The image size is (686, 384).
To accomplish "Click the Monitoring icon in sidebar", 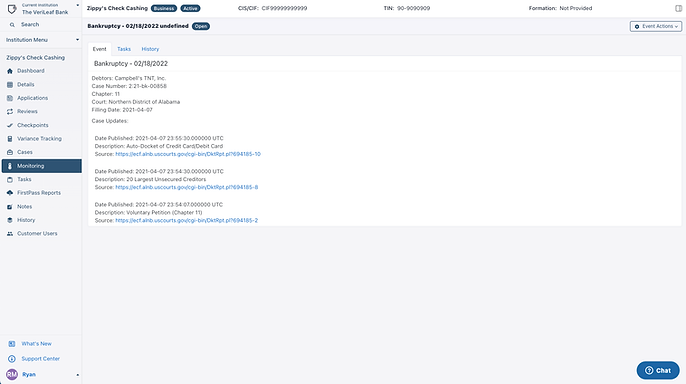I will [10, 166].
